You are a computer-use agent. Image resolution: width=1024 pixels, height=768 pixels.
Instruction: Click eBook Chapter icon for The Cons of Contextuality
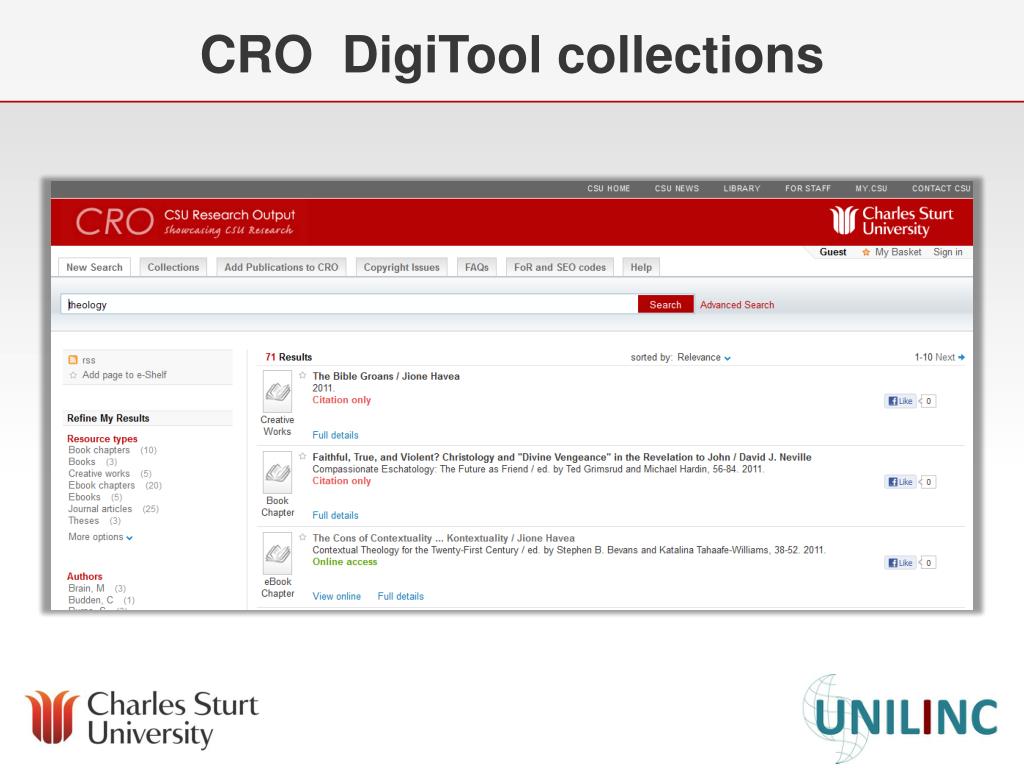[278, 553]
